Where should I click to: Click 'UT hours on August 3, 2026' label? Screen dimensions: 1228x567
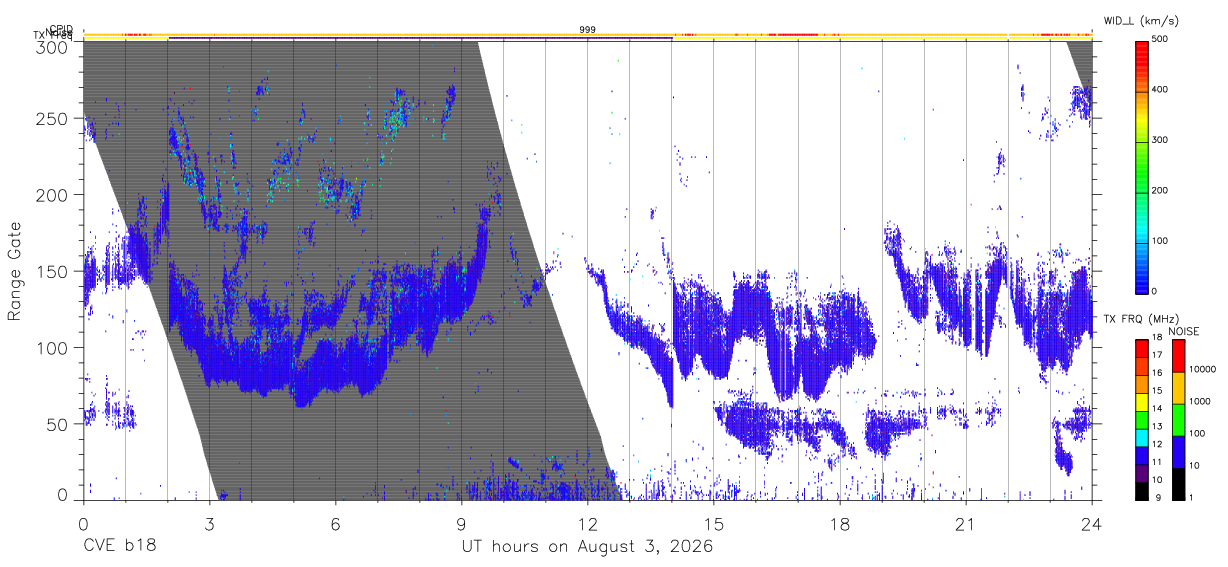[x=587, y=547]
